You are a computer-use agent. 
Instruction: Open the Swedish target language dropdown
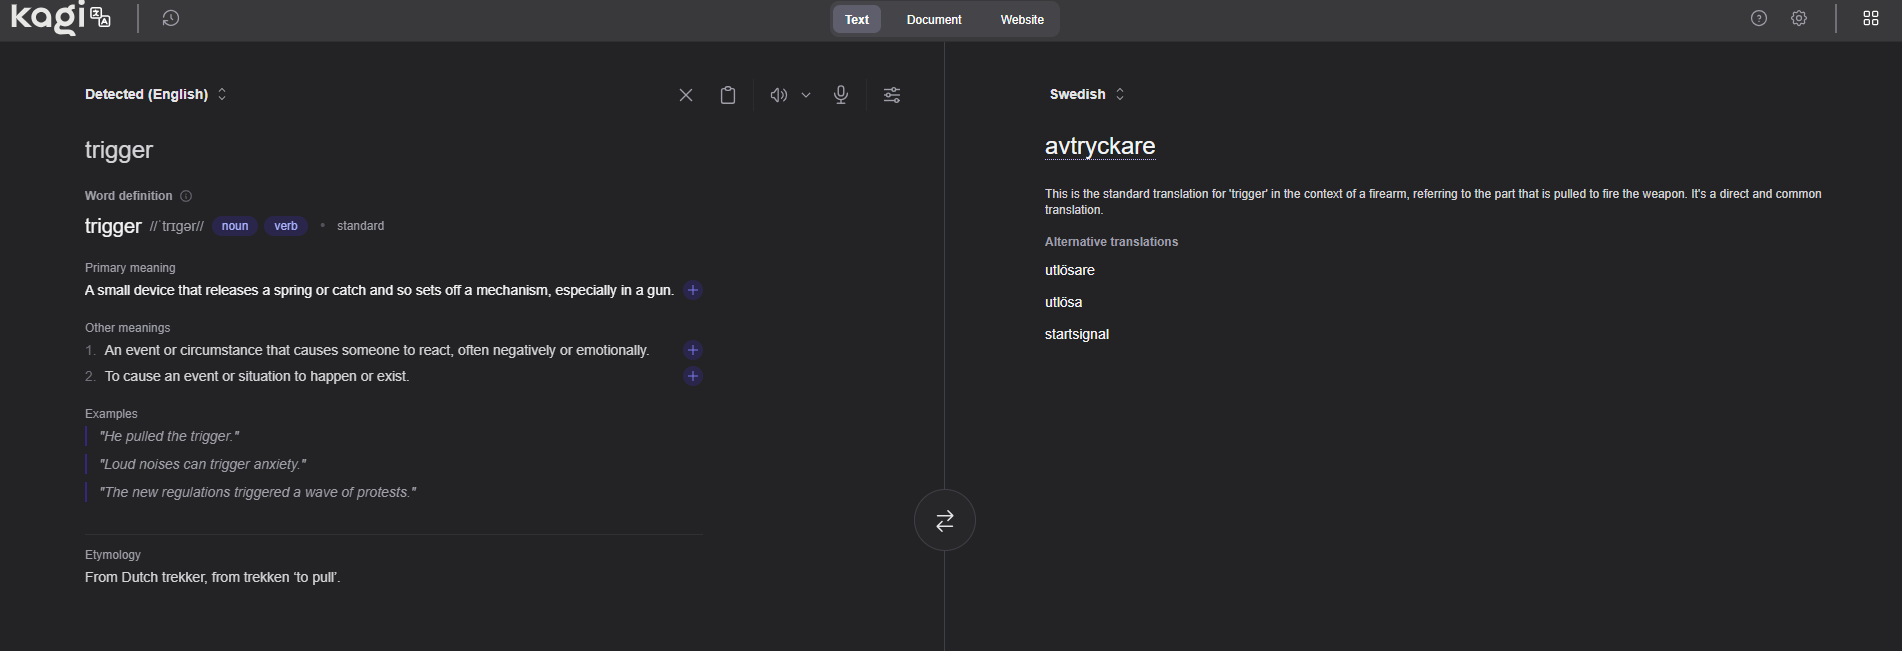point(1086,94)
